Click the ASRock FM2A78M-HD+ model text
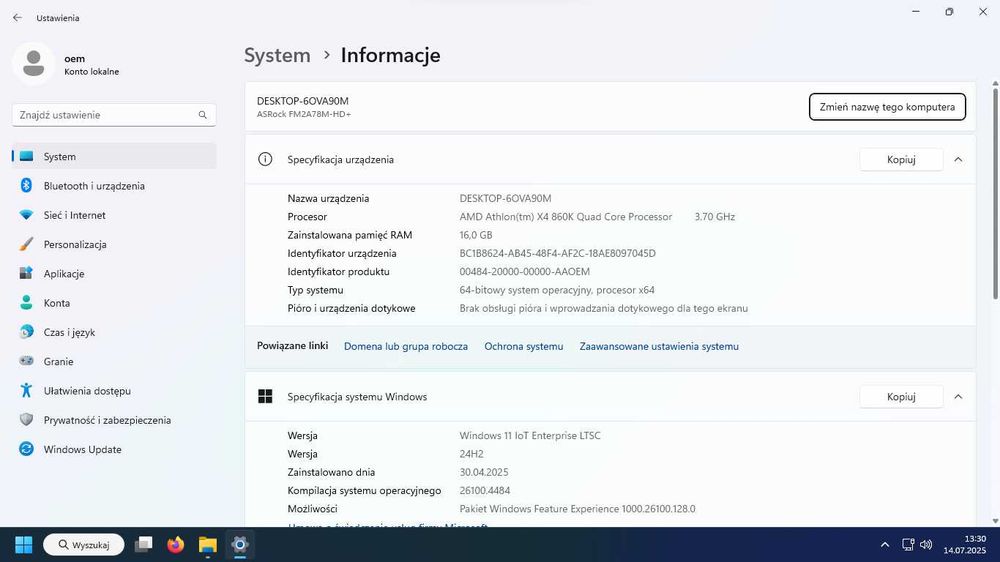The height and width of the screenshot is (562, 1000). coord(304,114)
